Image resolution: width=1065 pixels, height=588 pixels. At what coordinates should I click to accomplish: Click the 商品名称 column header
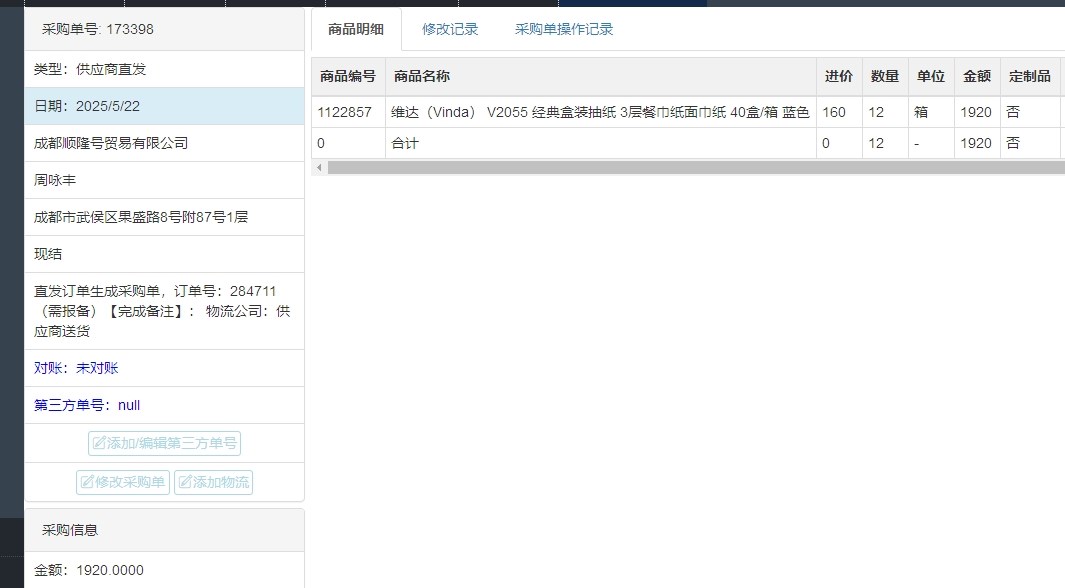coord(600,76)
